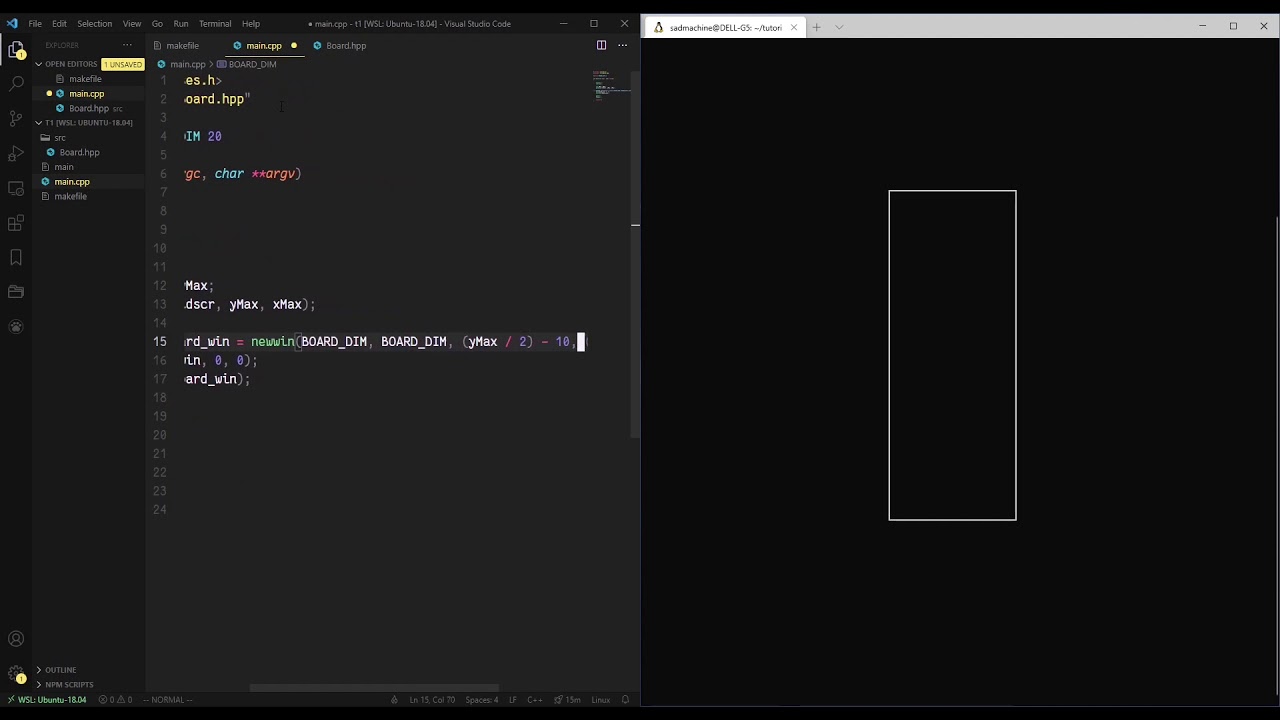The height and width of the screenshot is (720, 1280).
Task: Open the Help menu
Action: (251, 23)
